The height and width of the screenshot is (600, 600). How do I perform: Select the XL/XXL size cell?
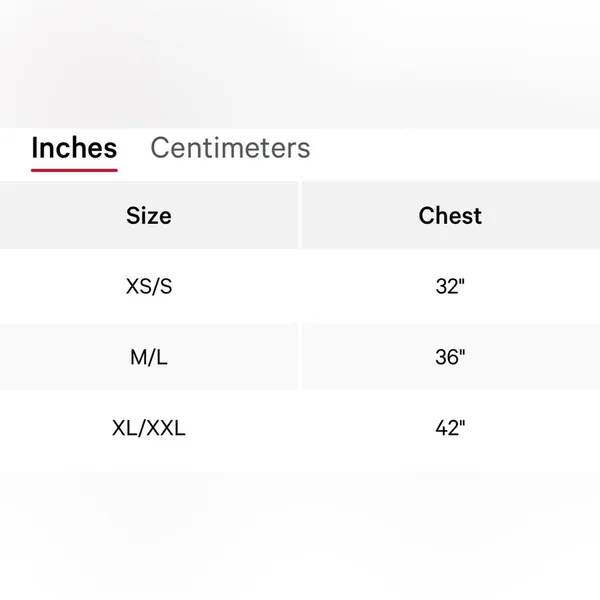click(x=149, y=428)
